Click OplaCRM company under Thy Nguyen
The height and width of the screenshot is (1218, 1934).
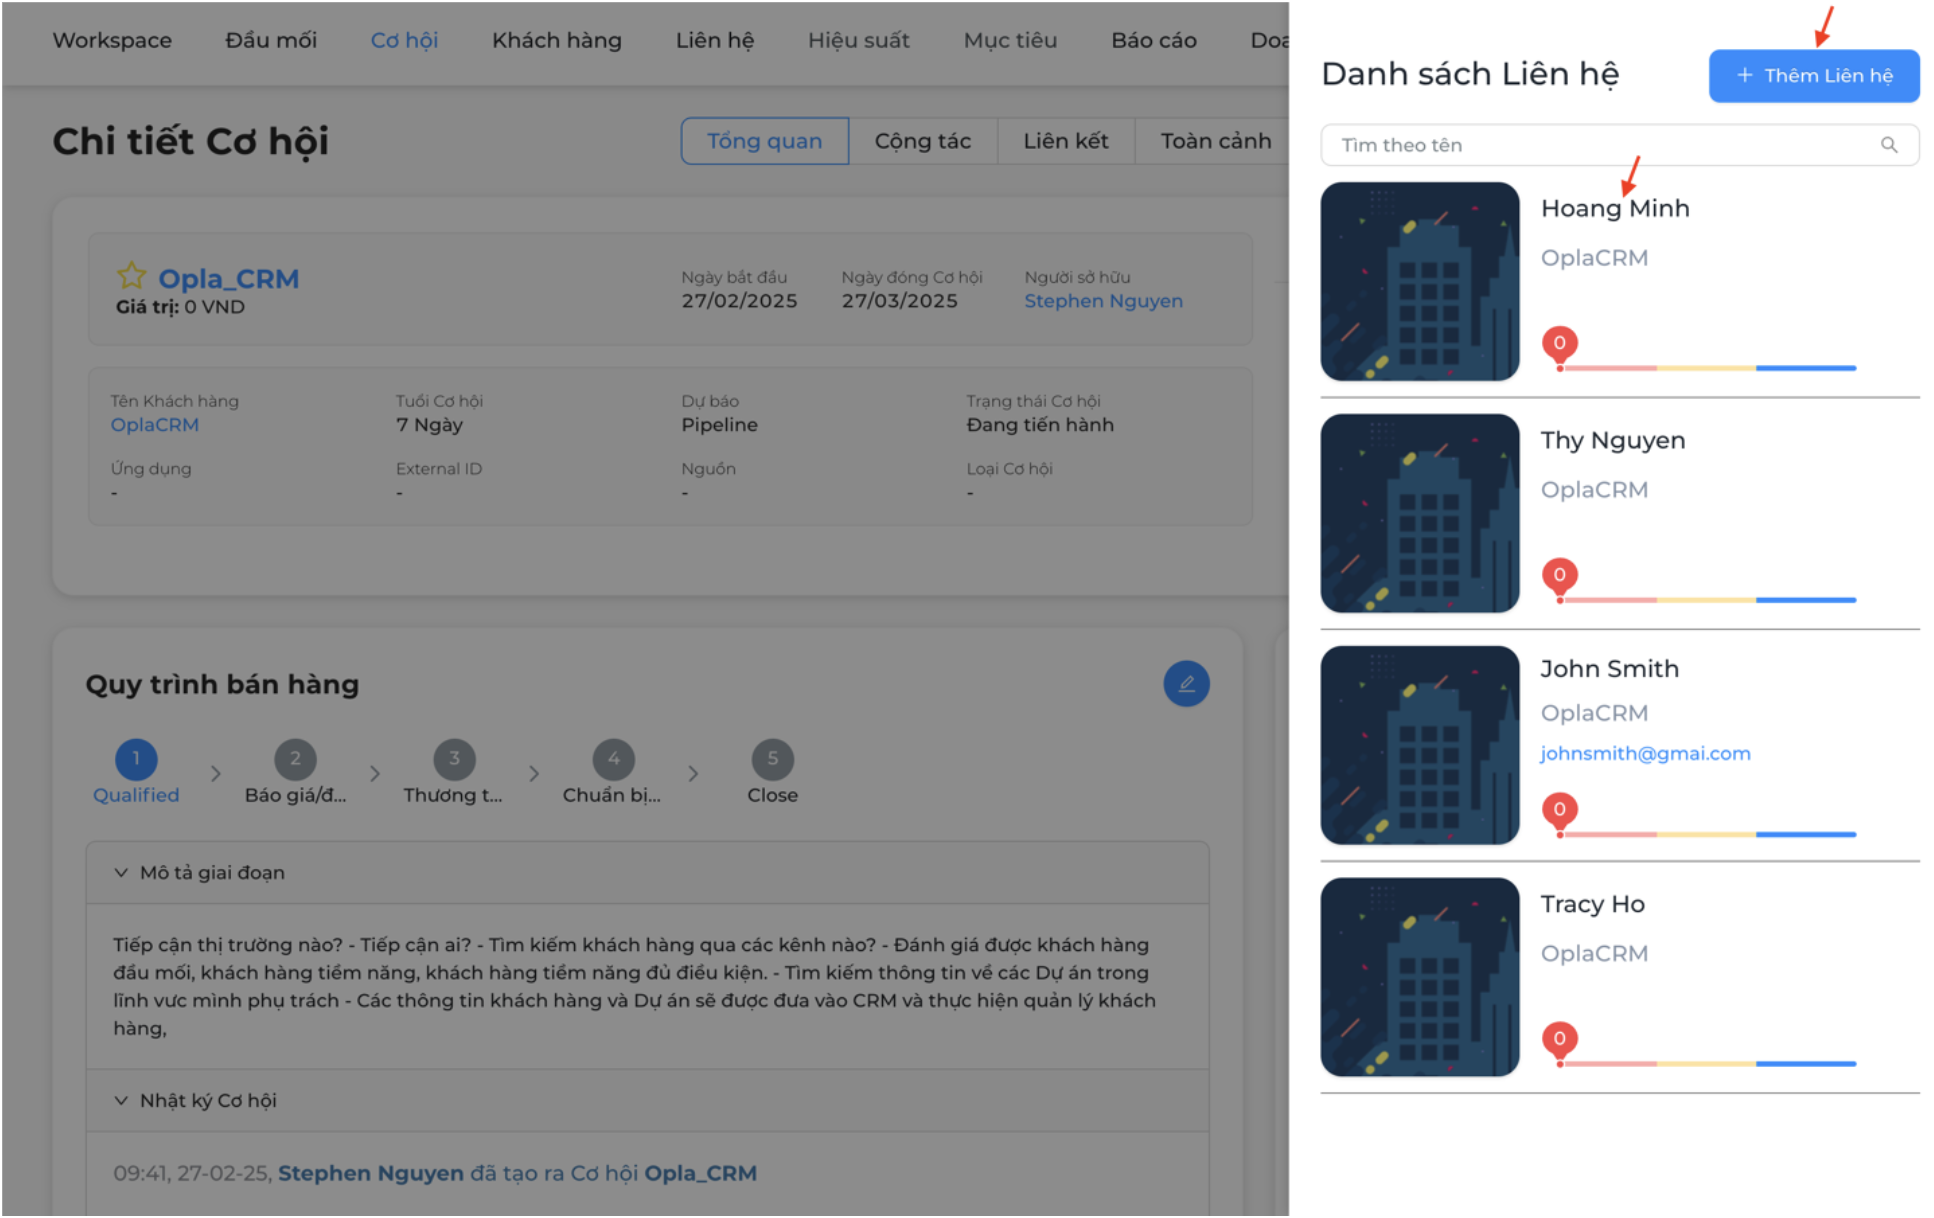coord(1594,490)
